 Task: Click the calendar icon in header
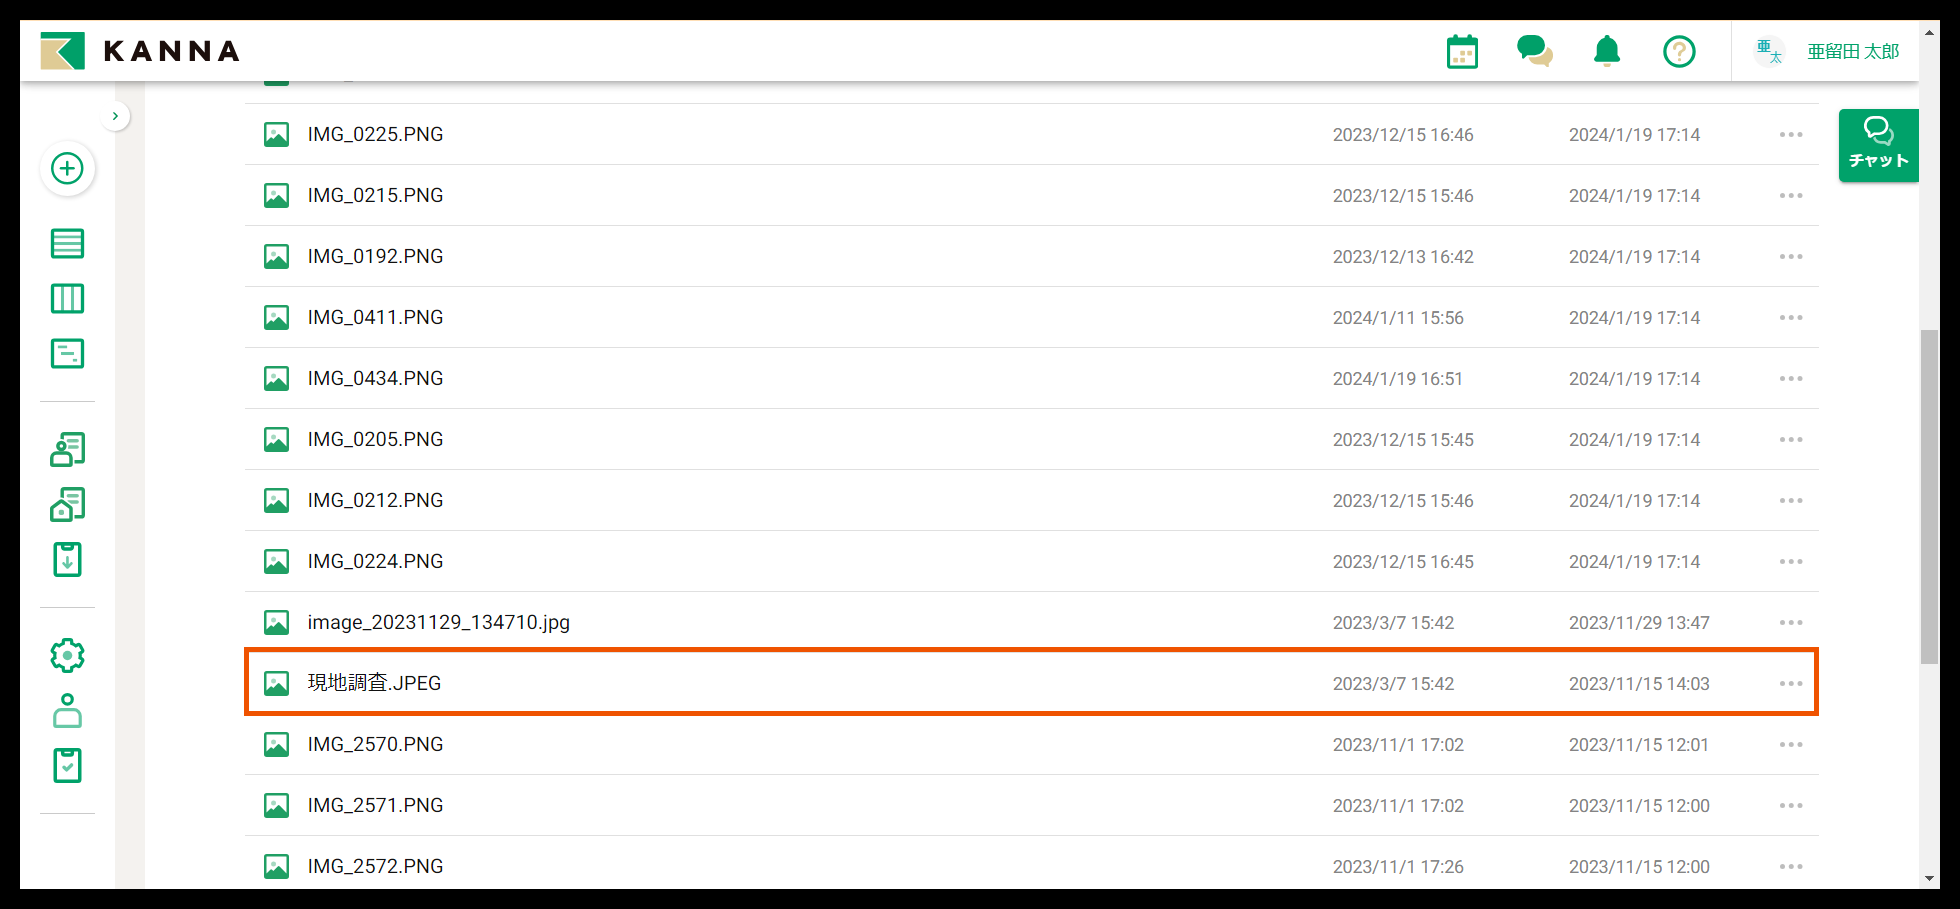click(1462, 52)
